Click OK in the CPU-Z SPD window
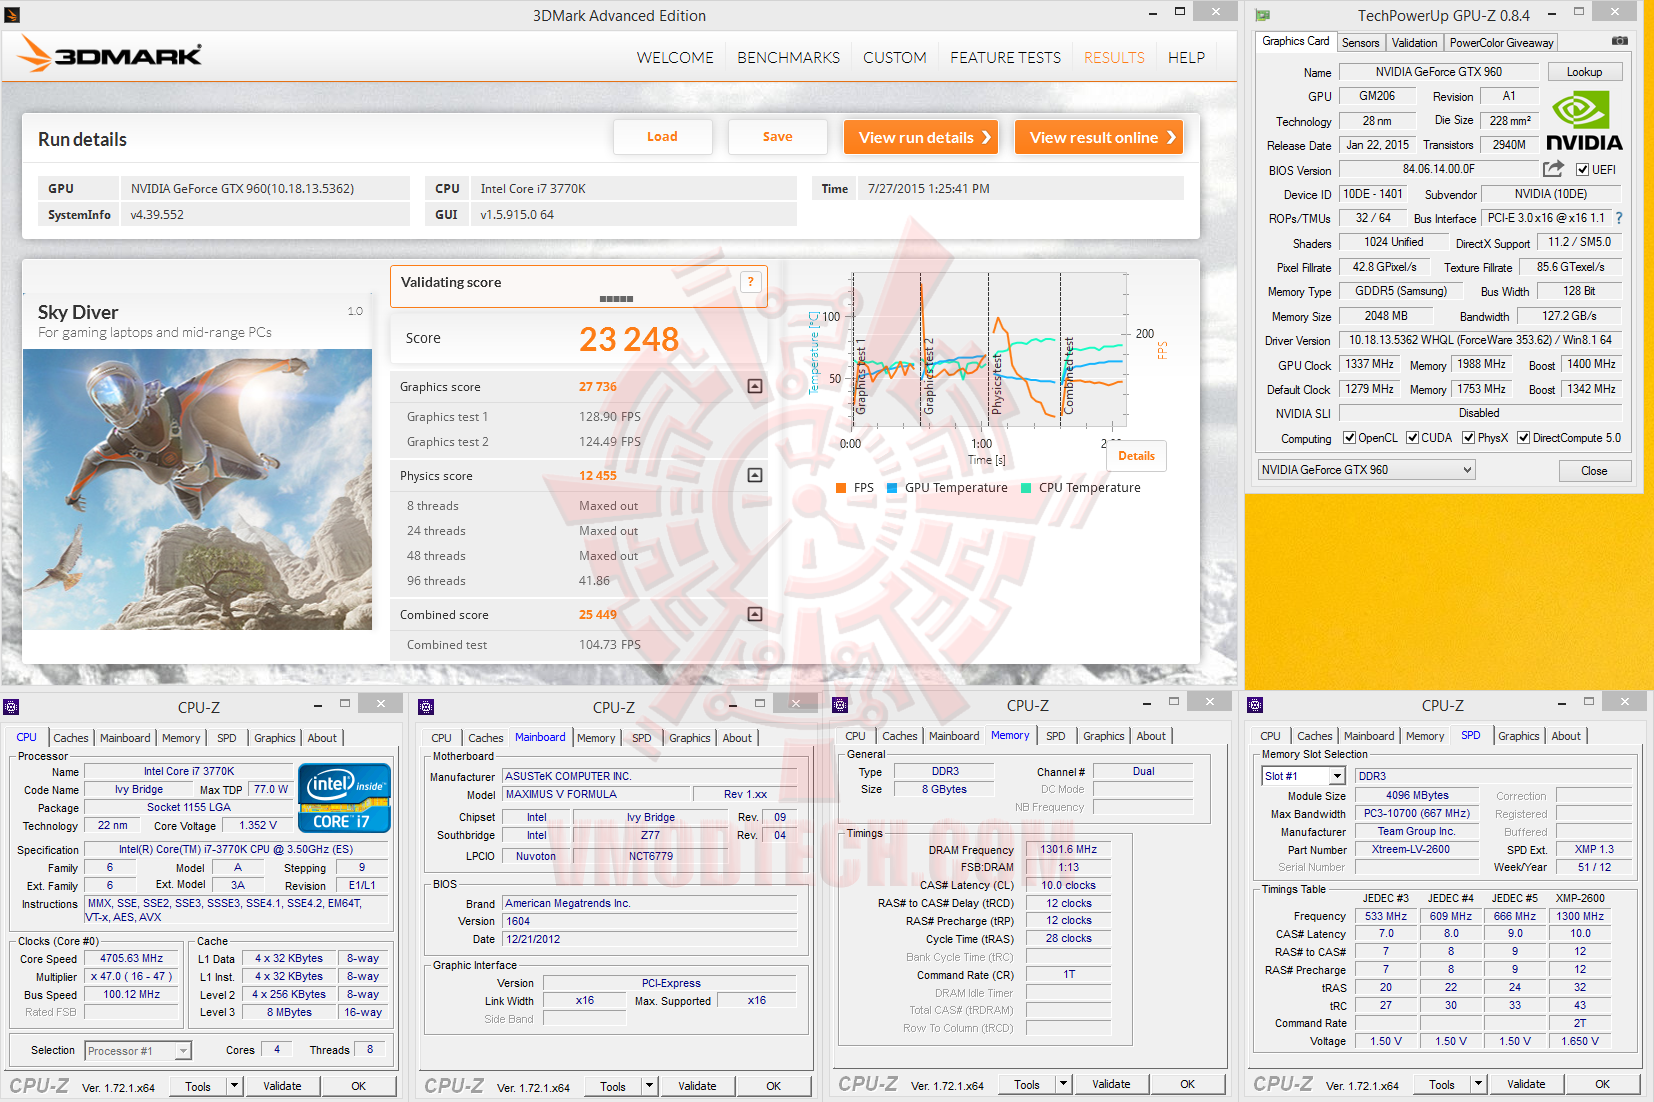Image resolution: width=1654 pixels, height=1102 pixels. point(1602,1084)
